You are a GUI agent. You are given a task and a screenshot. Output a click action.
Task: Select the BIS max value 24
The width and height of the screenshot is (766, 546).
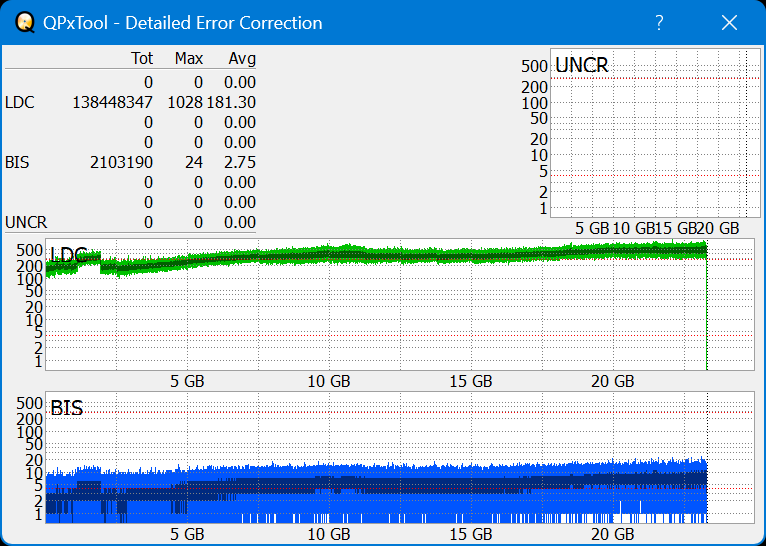pos(194,163)
